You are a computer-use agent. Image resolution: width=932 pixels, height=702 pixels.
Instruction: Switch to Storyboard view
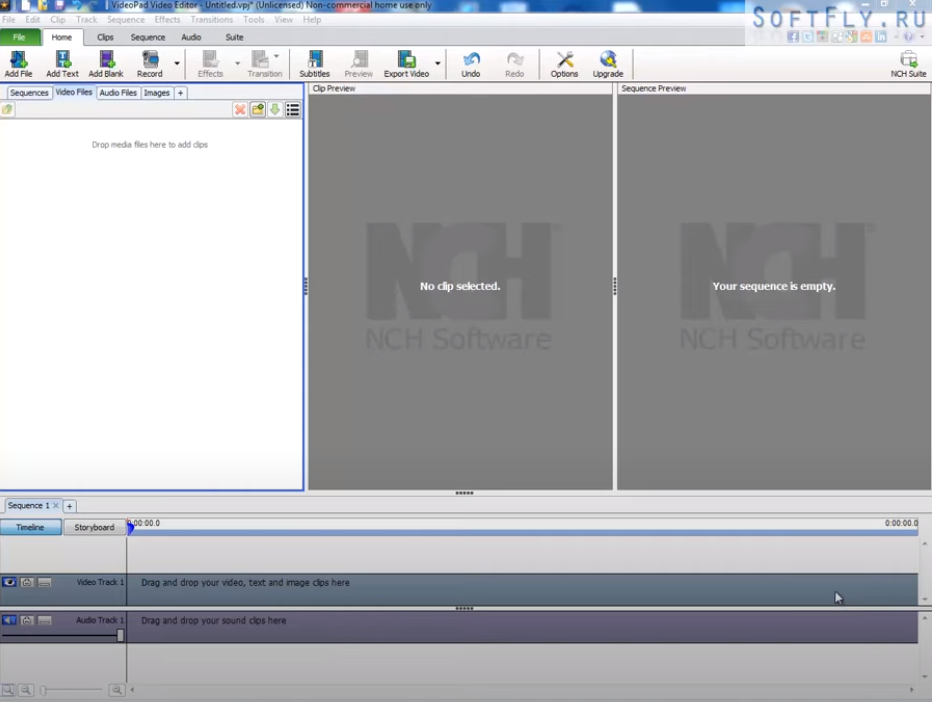point(95,527)
